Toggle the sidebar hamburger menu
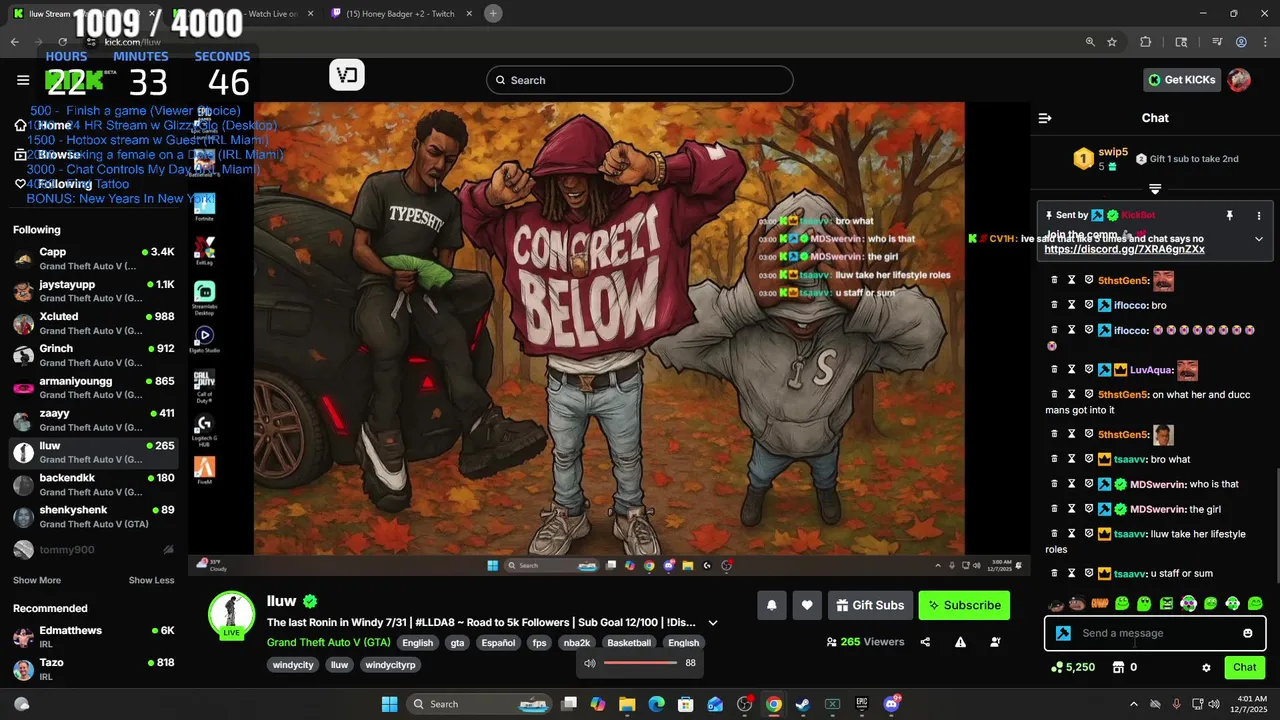 [23, 80]
